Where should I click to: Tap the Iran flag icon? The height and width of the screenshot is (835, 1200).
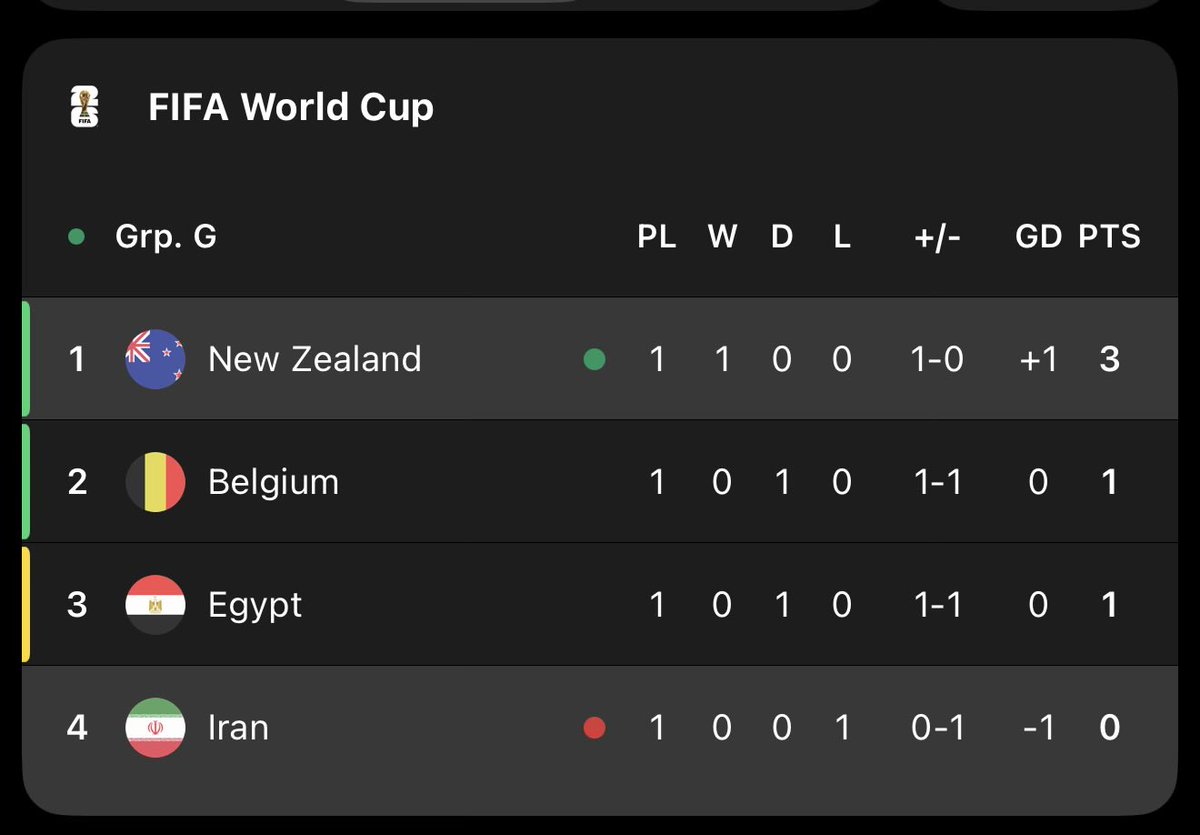155,727
